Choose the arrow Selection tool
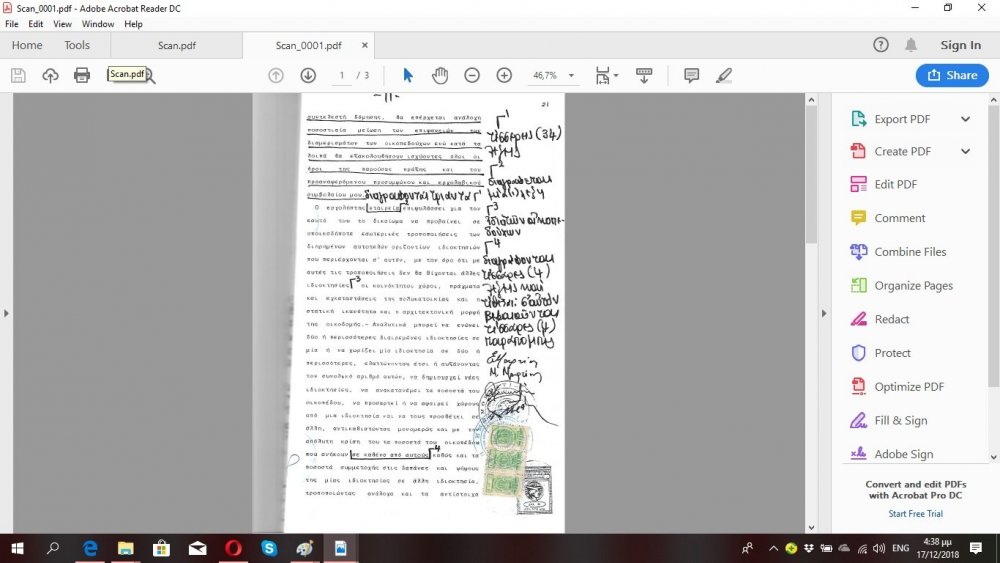This screenshot has width=1000, height=563. [x=407, y=75]
